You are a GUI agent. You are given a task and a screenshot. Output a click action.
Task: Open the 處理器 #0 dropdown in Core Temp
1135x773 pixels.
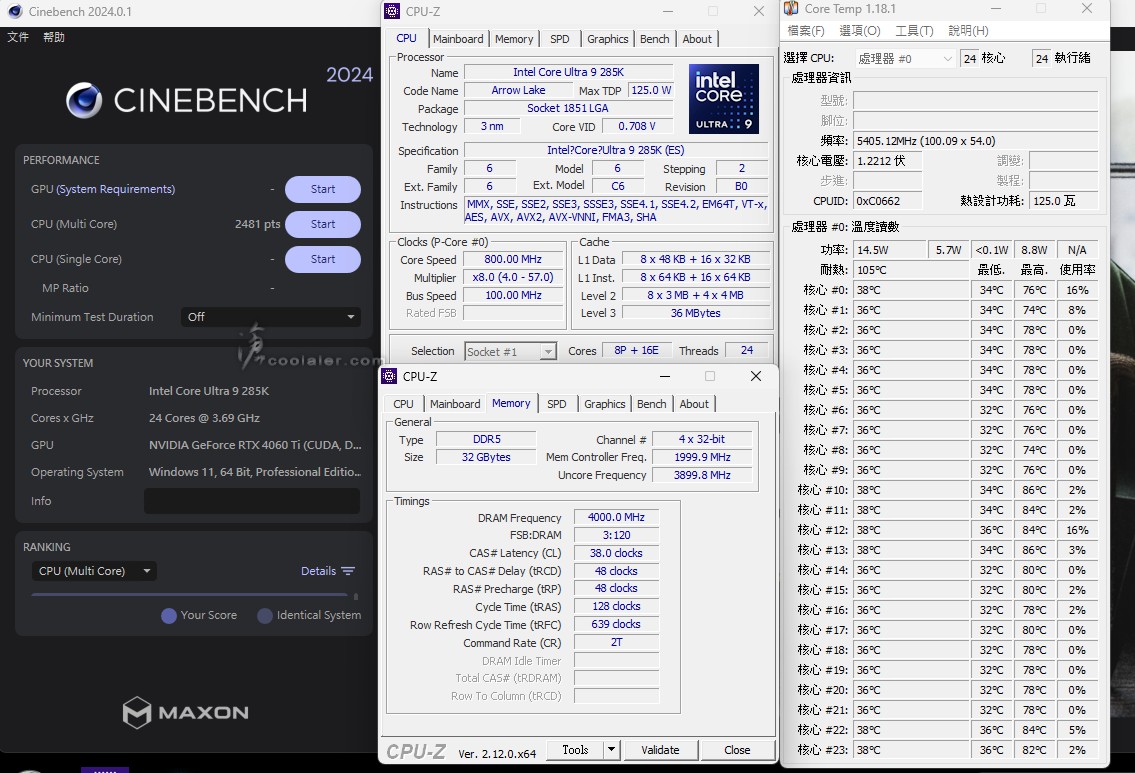point(905,59)
